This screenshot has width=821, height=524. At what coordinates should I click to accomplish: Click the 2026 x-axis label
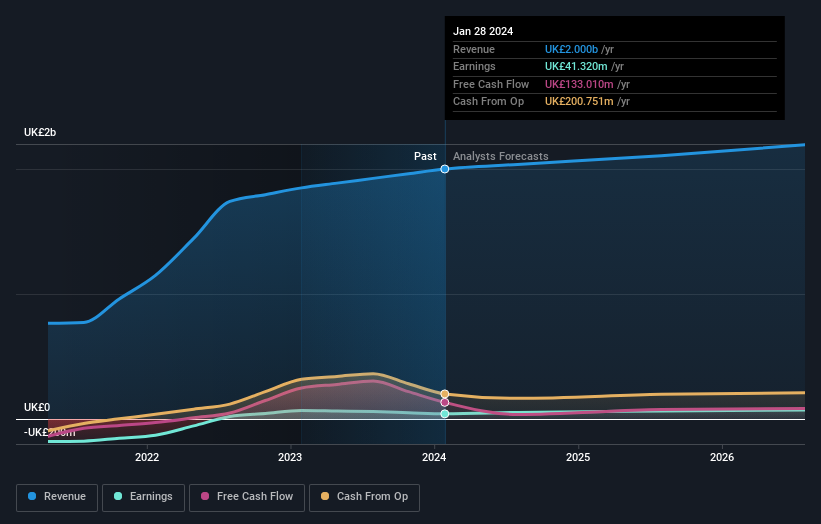(722, 457)
